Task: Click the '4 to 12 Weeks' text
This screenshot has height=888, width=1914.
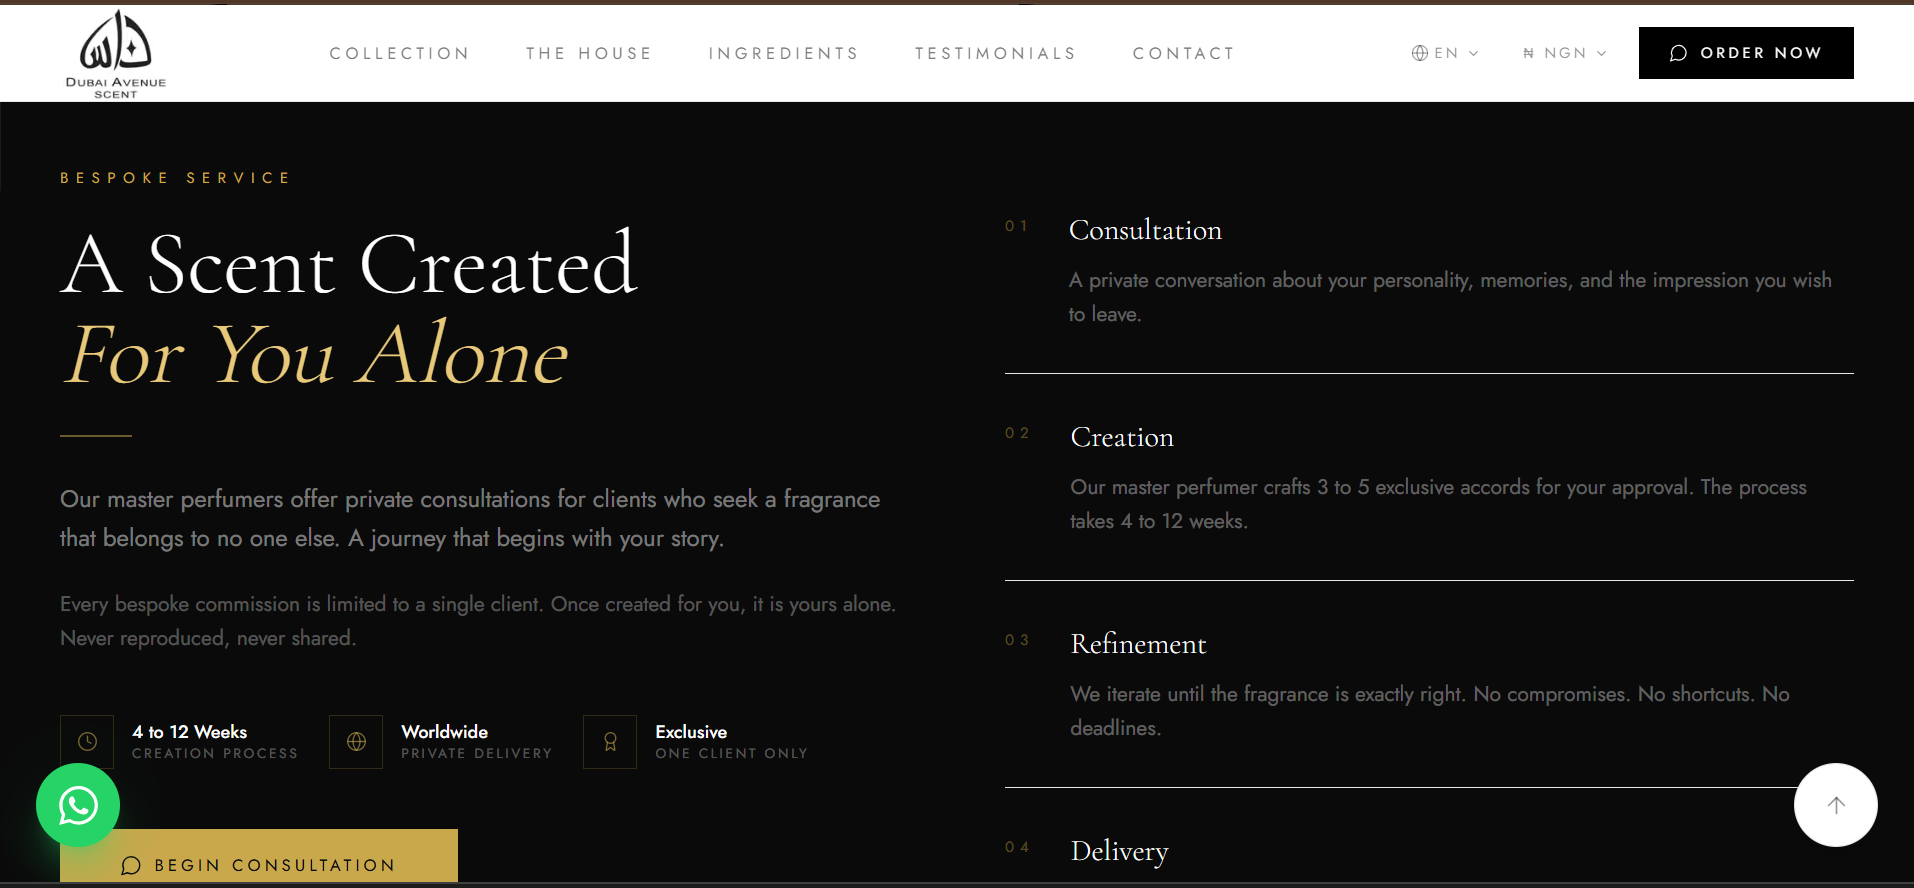Action: (189, 732)
